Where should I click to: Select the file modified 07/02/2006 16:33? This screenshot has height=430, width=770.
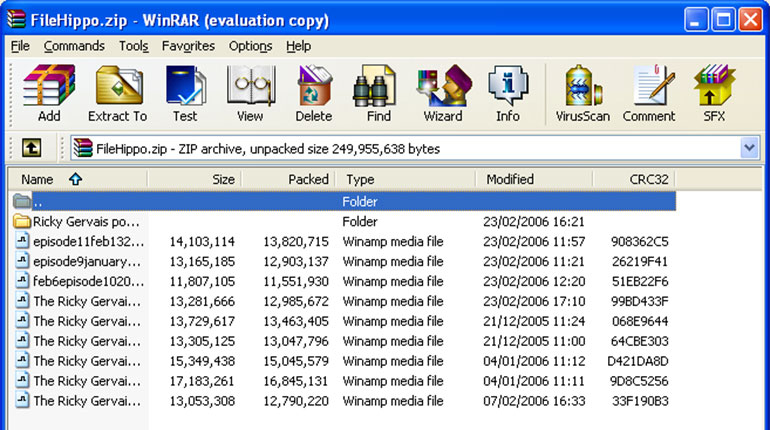point(342,401)
